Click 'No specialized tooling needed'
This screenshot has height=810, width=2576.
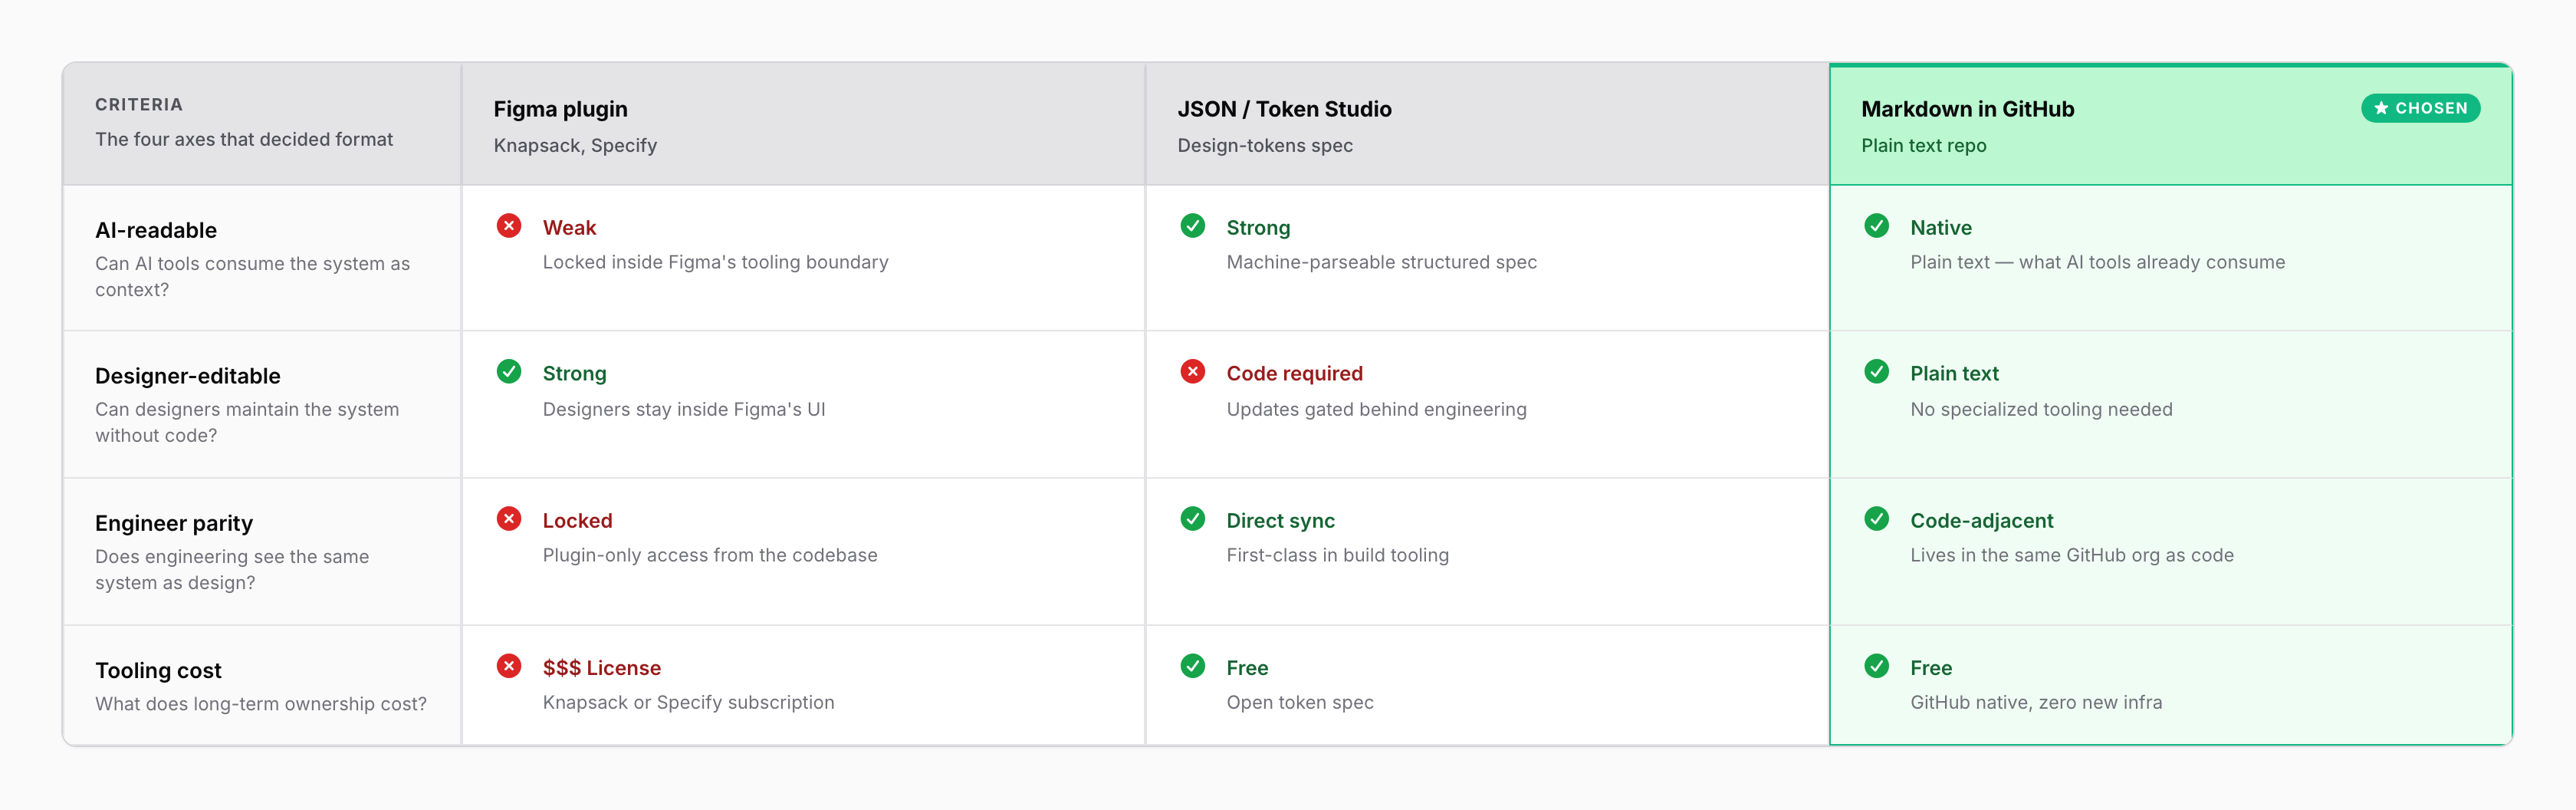2041,409
